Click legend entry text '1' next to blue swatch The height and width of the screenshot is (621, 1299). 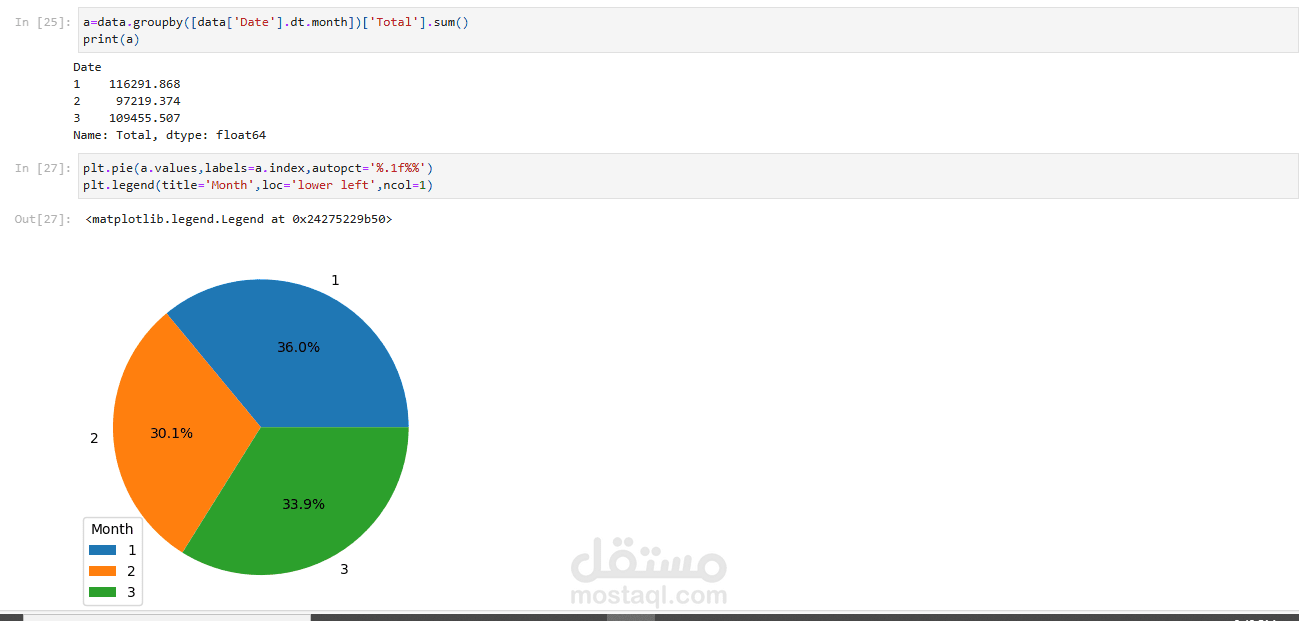[x=132, y=550]
